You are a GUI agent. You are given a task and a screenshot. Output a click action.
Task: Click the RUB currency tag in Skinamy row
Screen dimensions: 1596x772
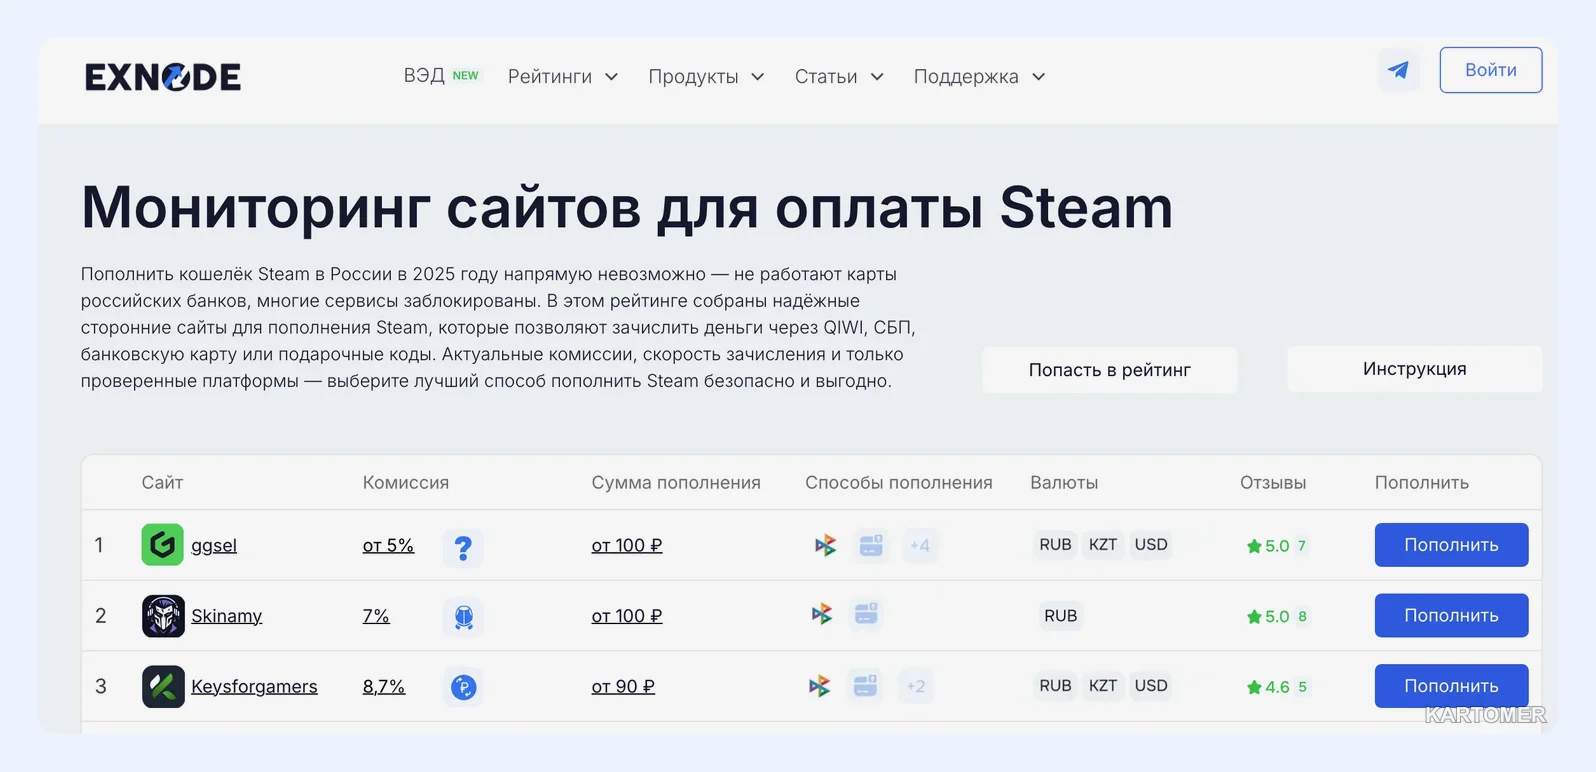point(1061,616)
